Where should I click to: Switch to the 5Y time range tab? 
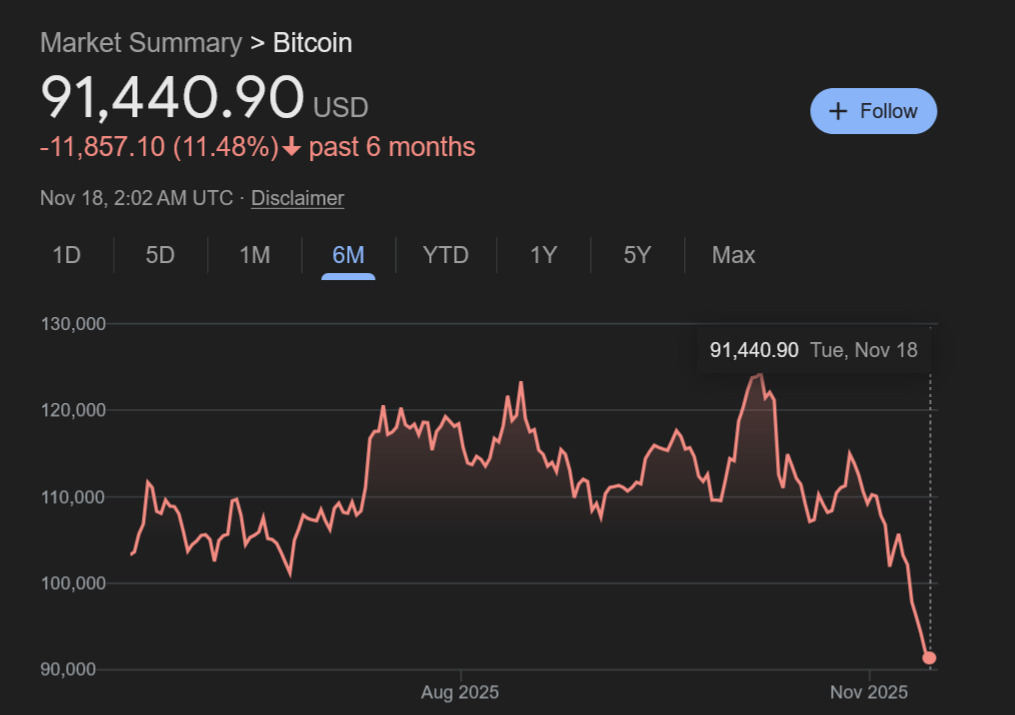click(637, 255)
